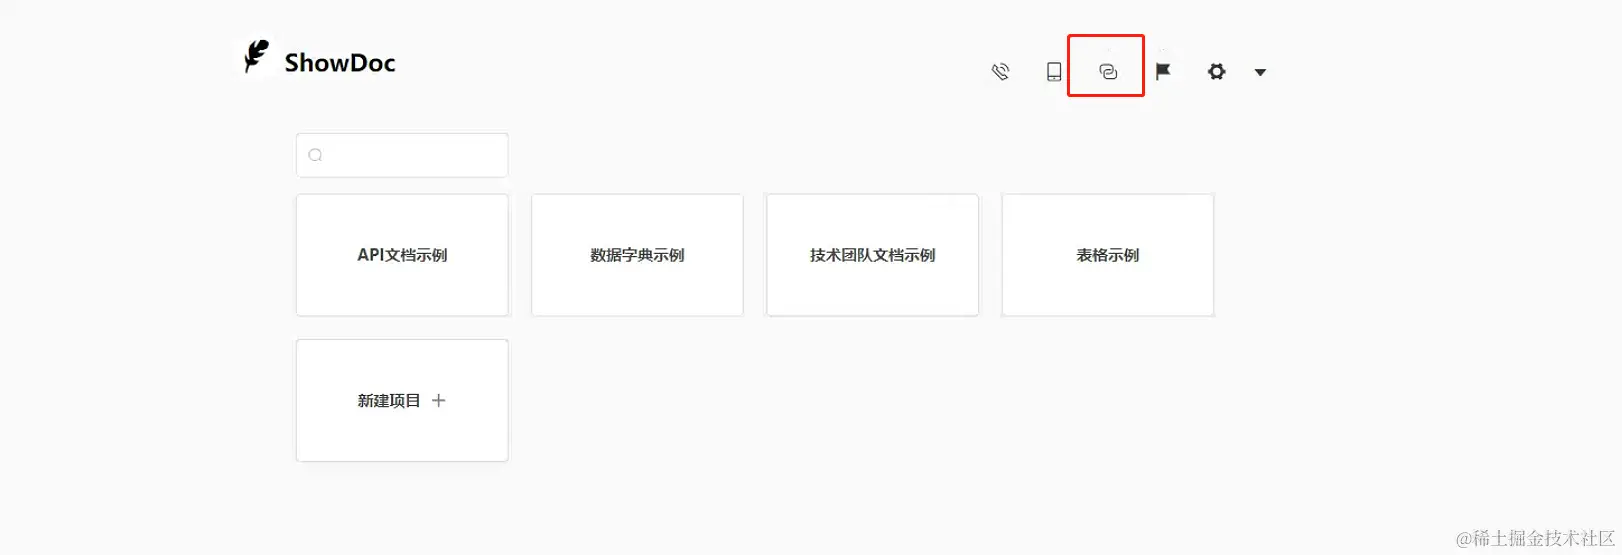Select the 表格示例 title text
The width and height of the screenshot is (1622, 555).
[x=1107, y=255]
